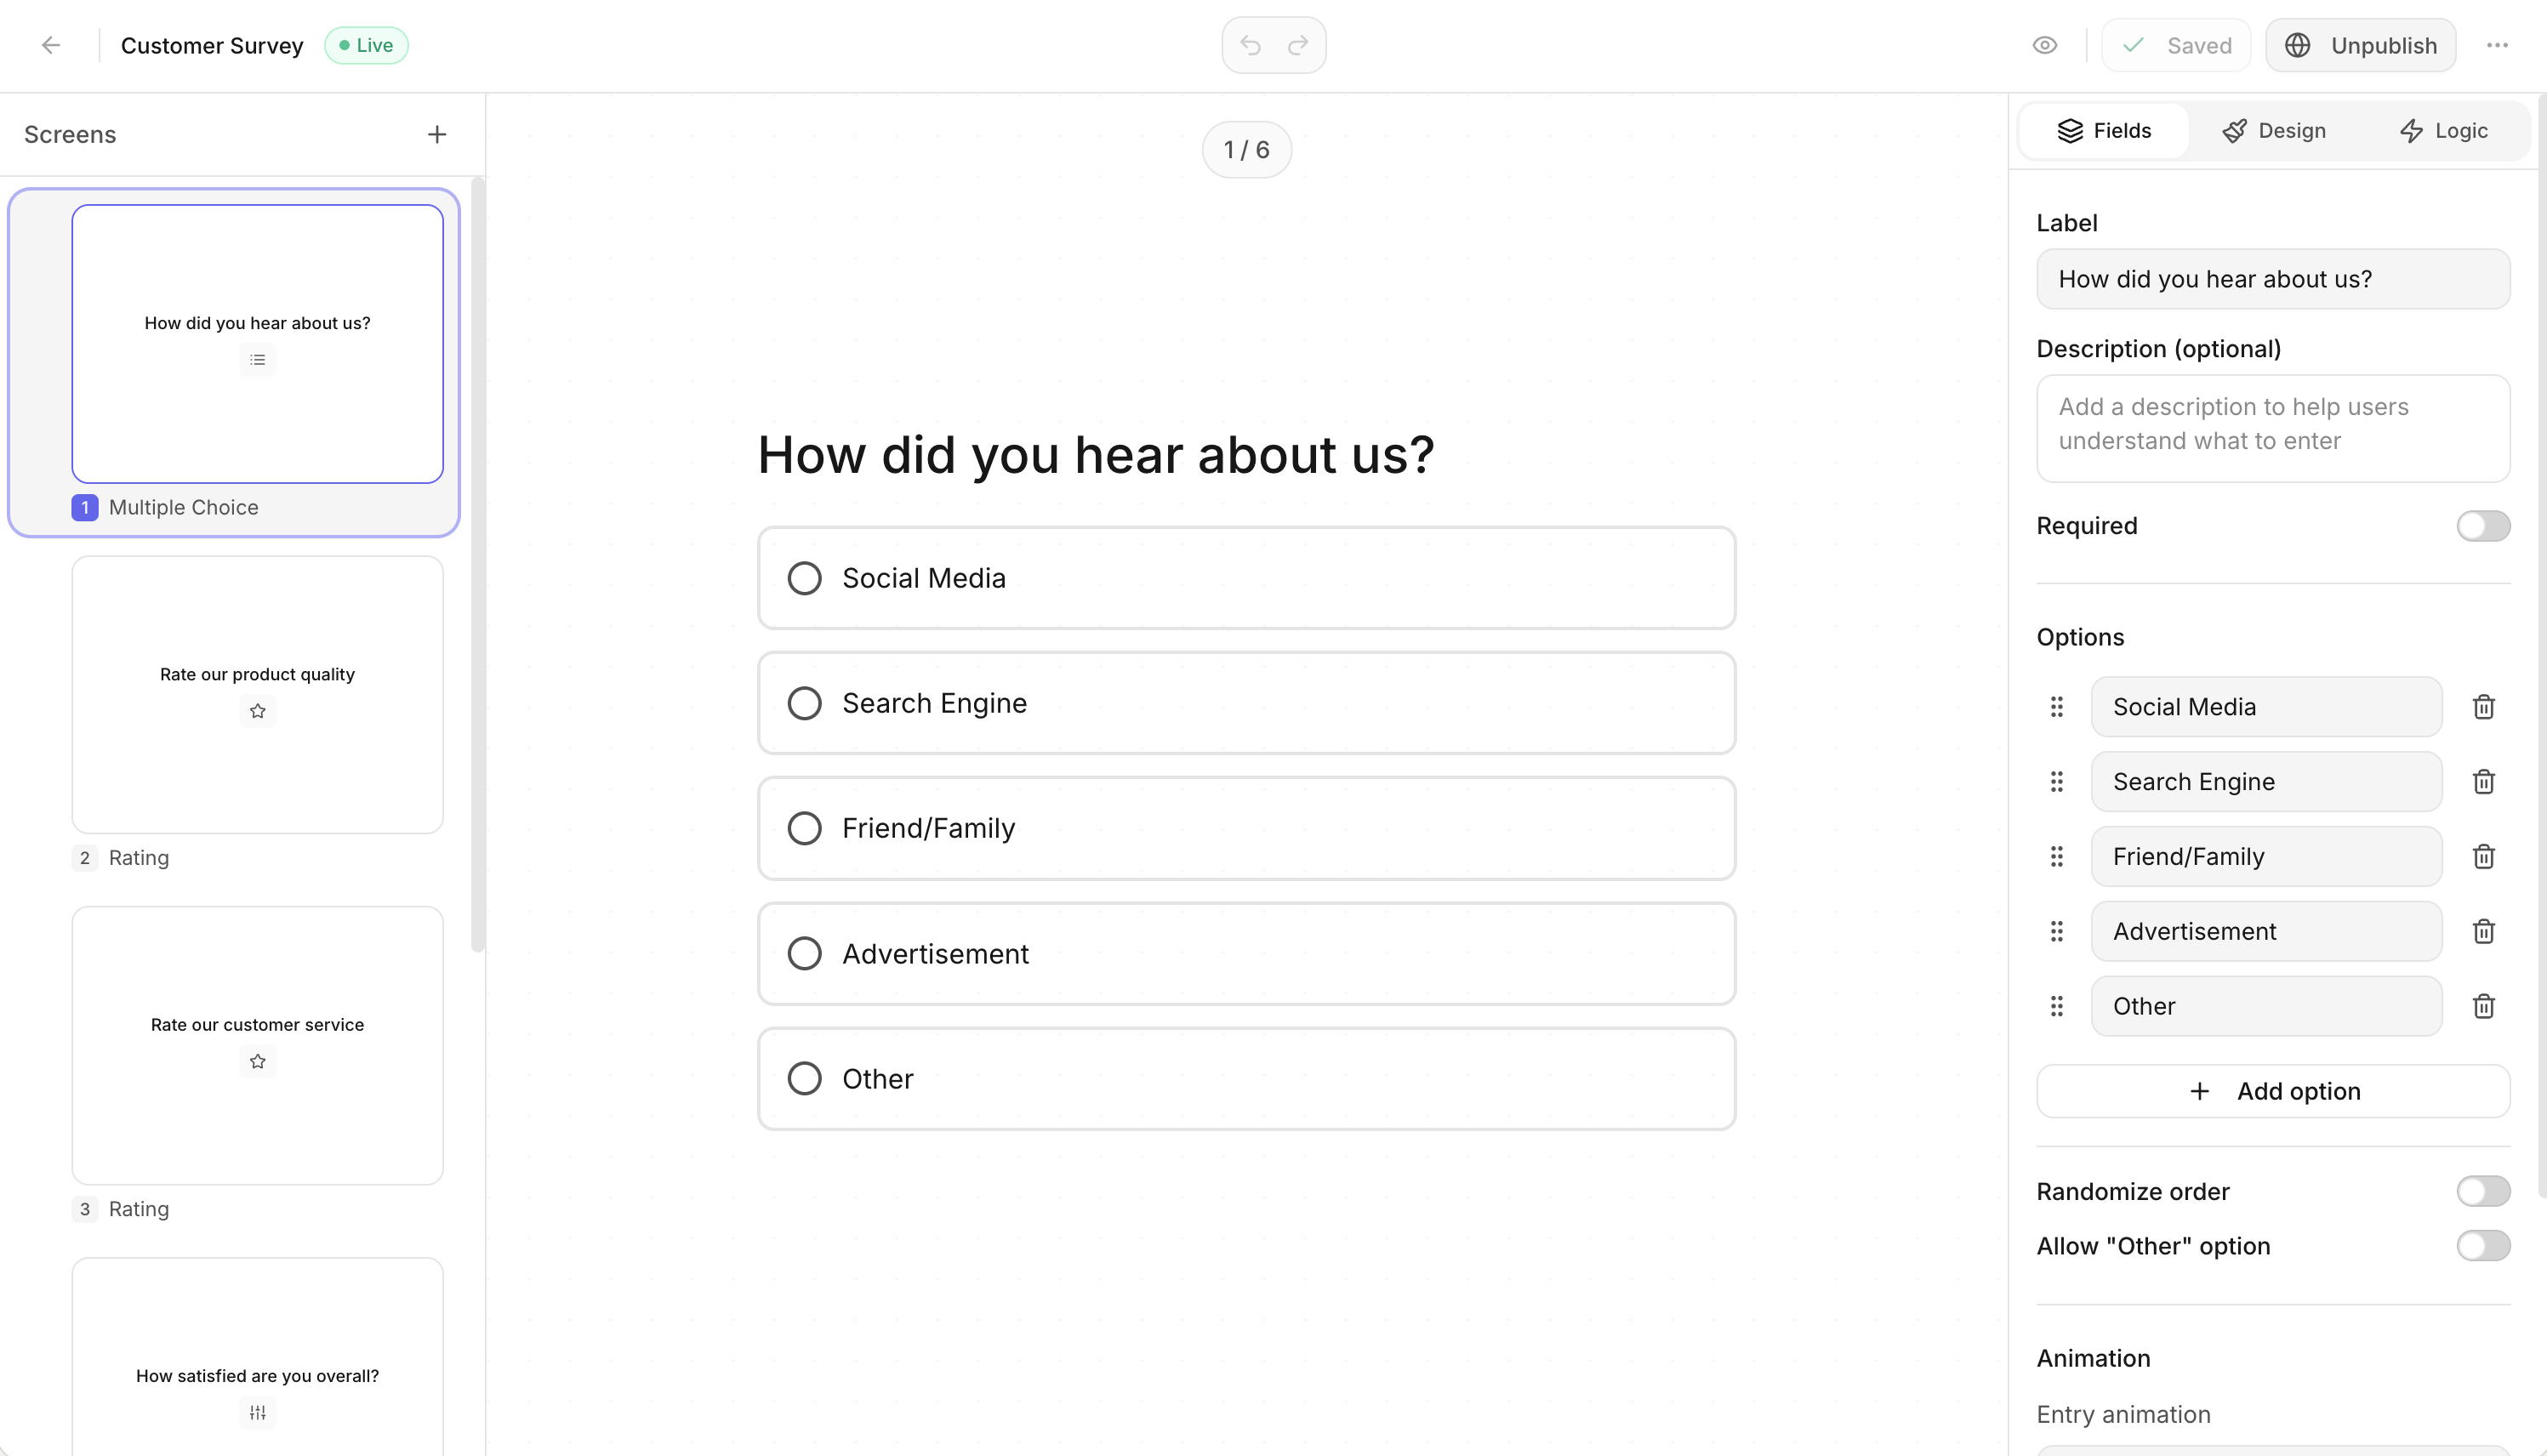This screenshot has height=1456, width=2547.
Task: Delete the Other option via trash icon
Action: [x=2484, y=1006]
